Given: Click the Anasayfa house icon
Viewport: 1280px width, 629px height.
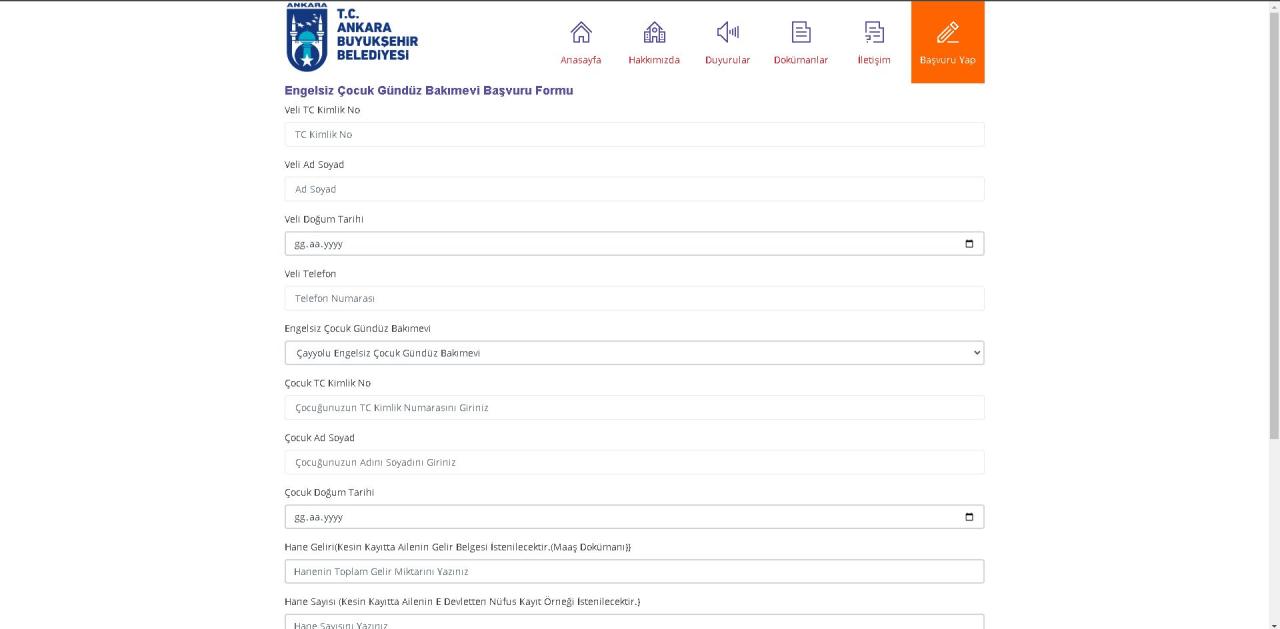Looking at the screenshot, I should tap(581, 33).
